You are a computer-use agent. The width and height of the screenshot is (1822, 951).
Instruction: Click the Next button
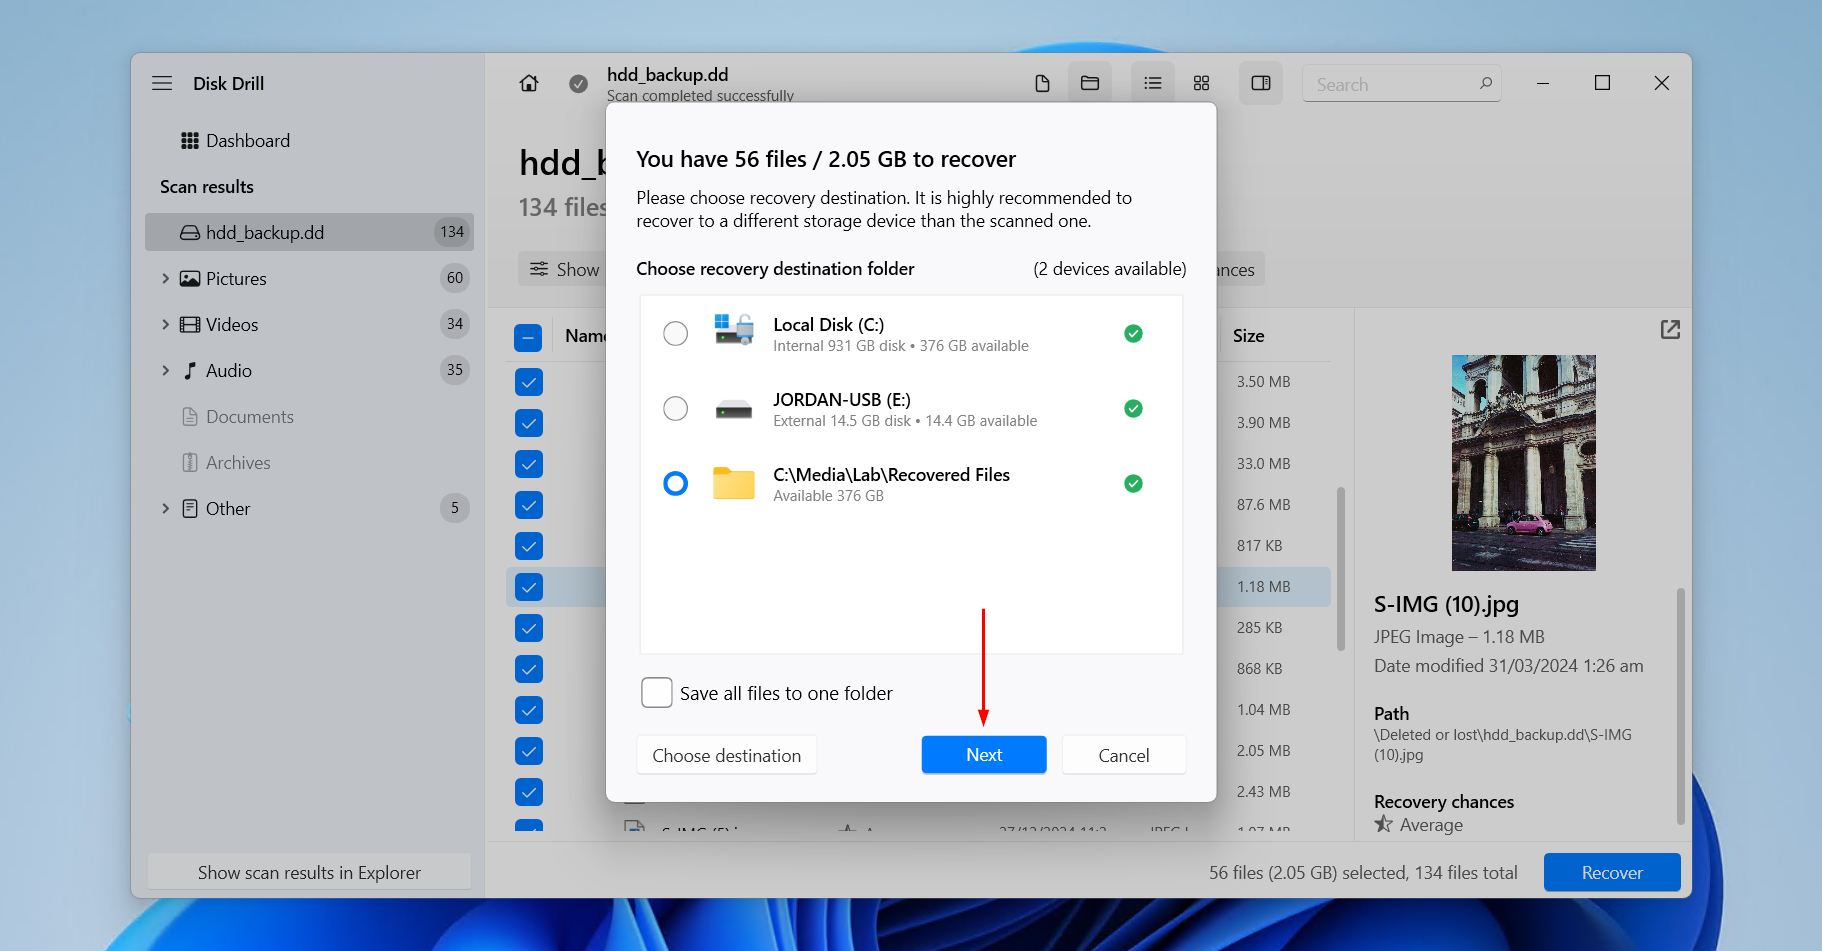tap(984, 755)
